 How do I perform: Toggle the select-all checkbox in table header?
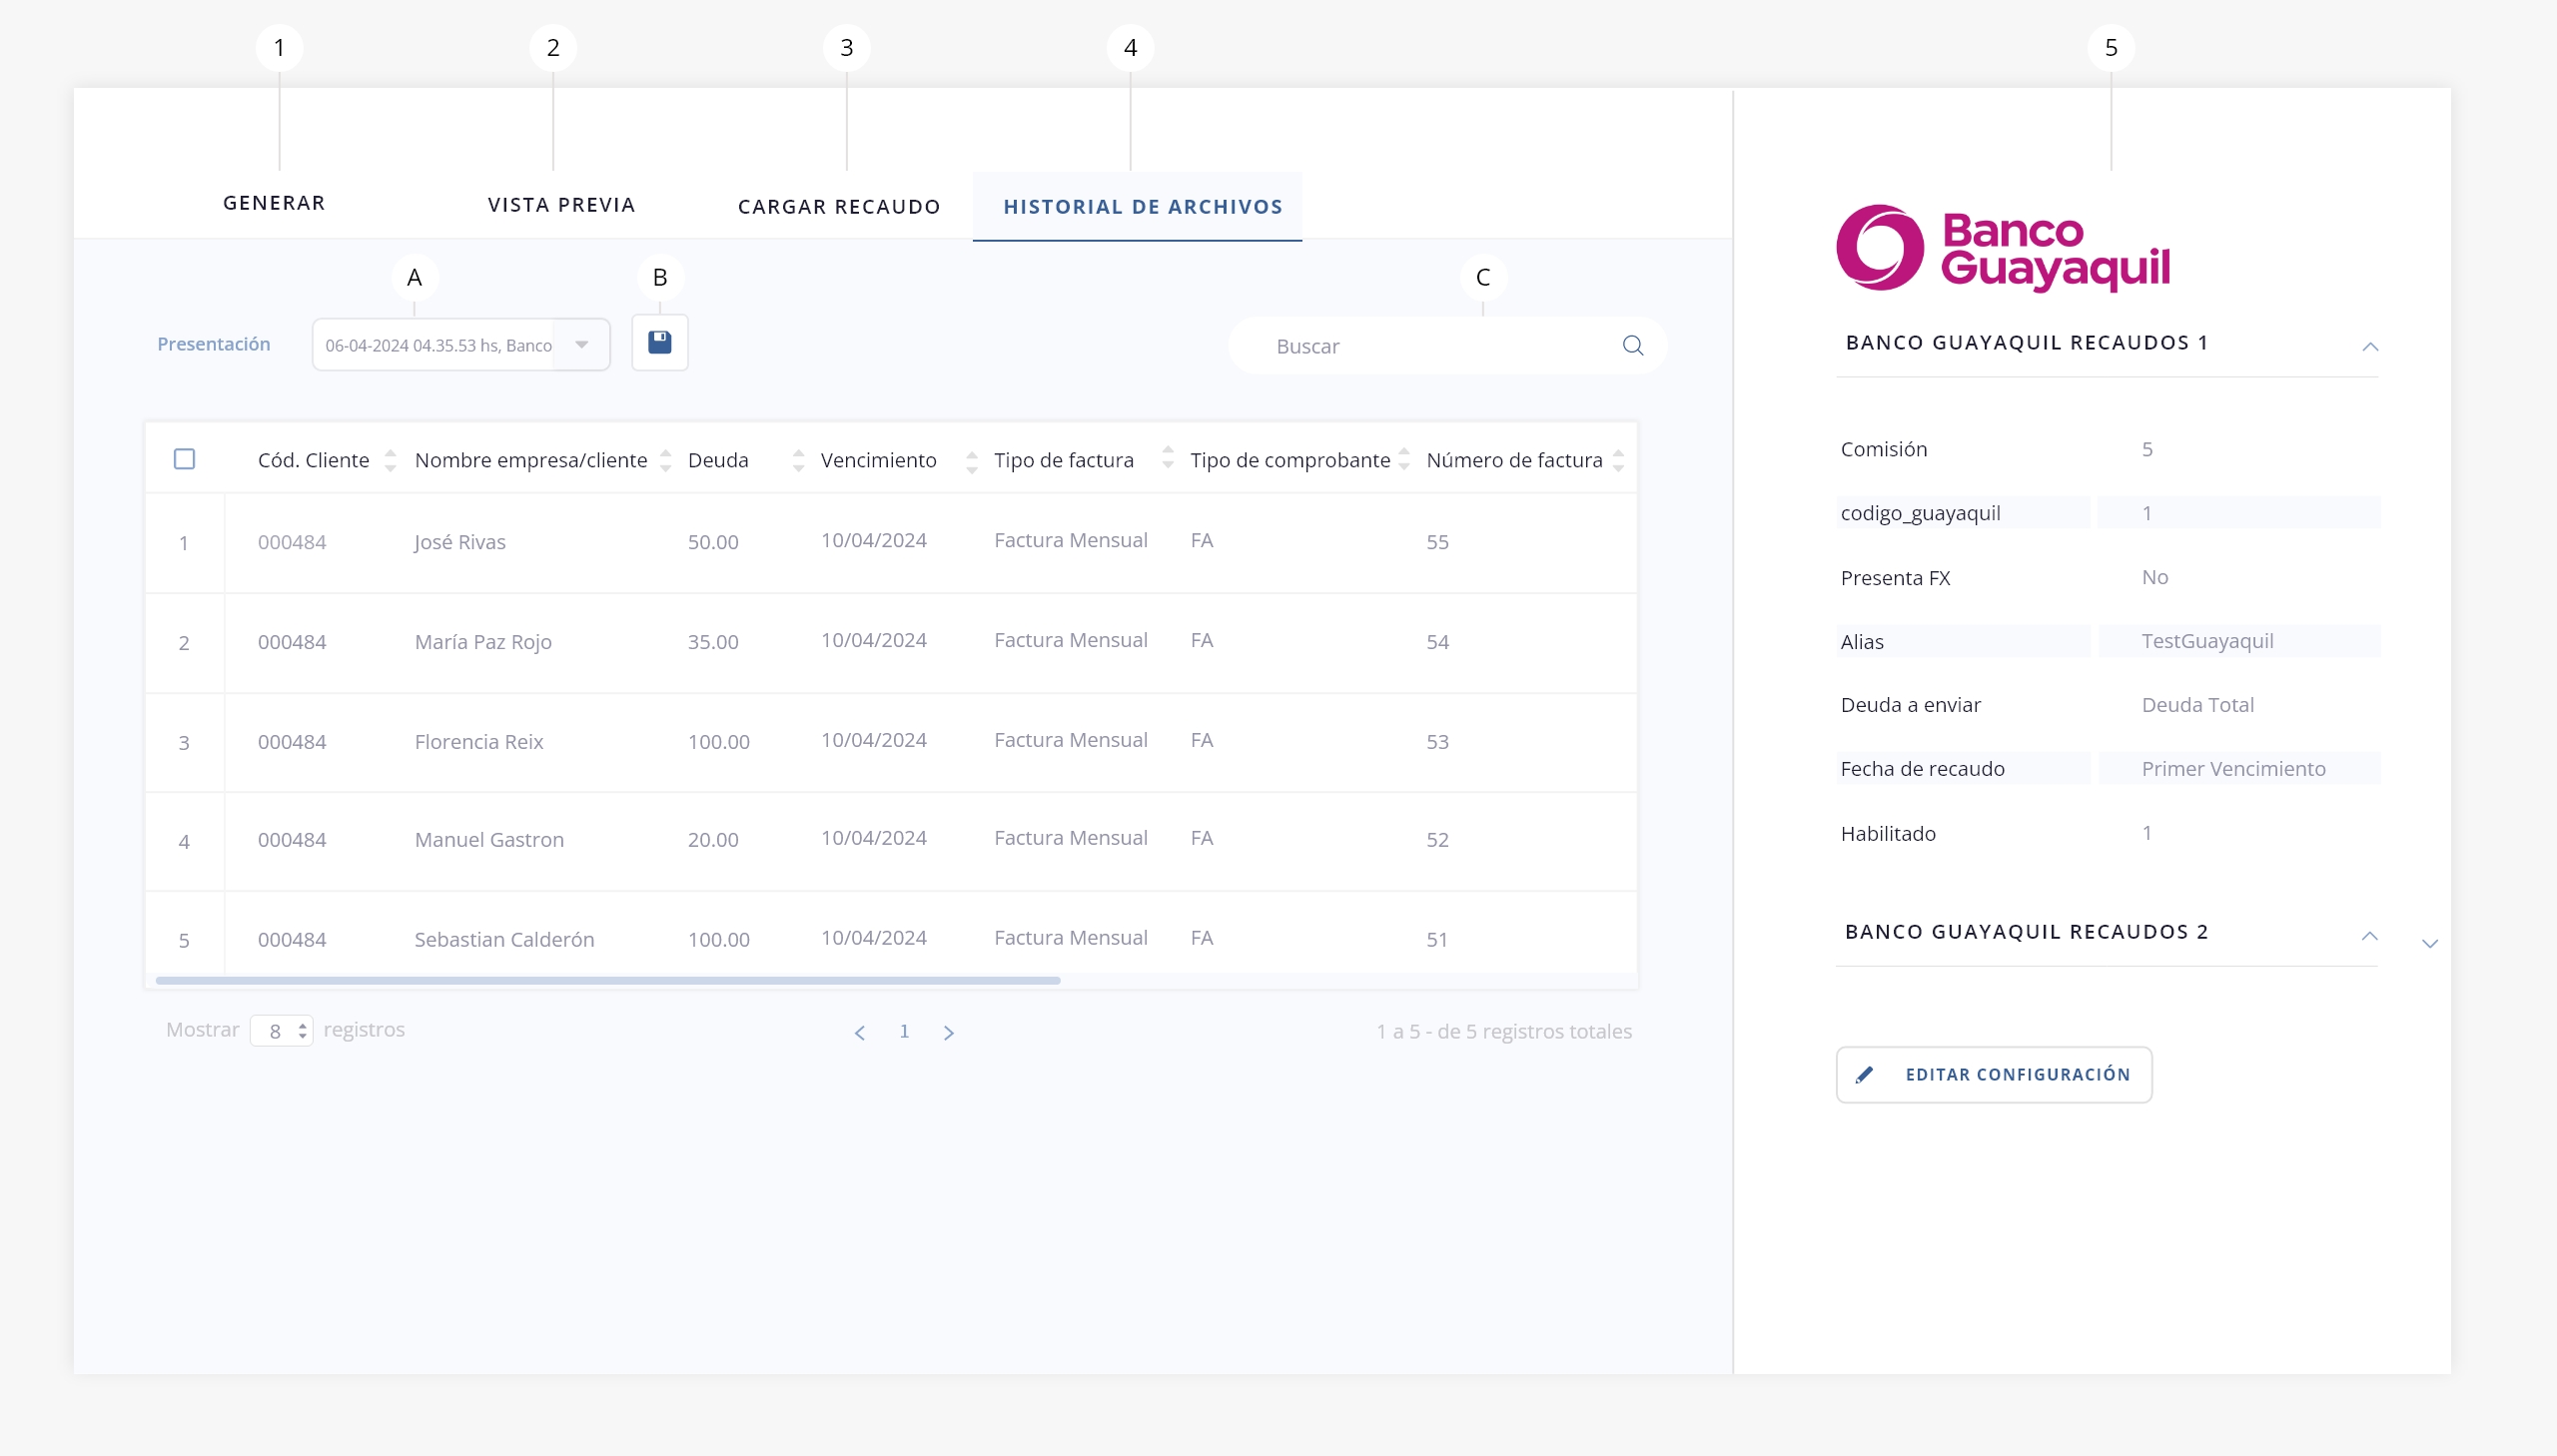click(x=184, y=459)
